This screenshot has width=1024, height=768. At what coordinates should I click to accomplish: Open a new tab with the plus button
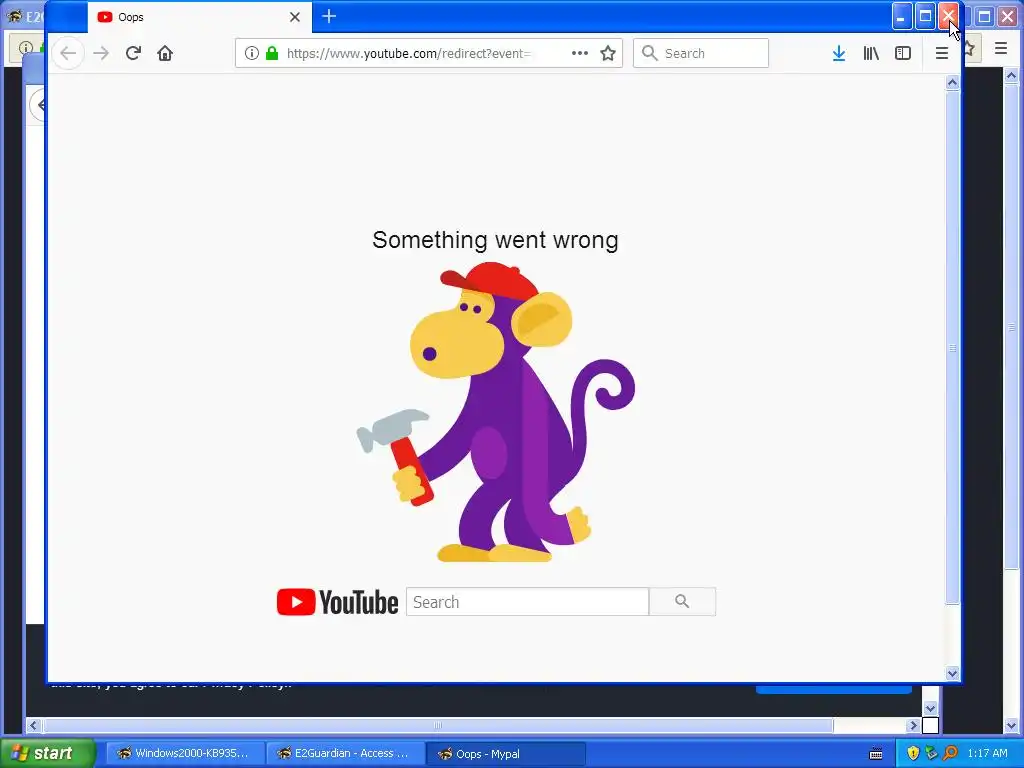(x=329, y=17)
